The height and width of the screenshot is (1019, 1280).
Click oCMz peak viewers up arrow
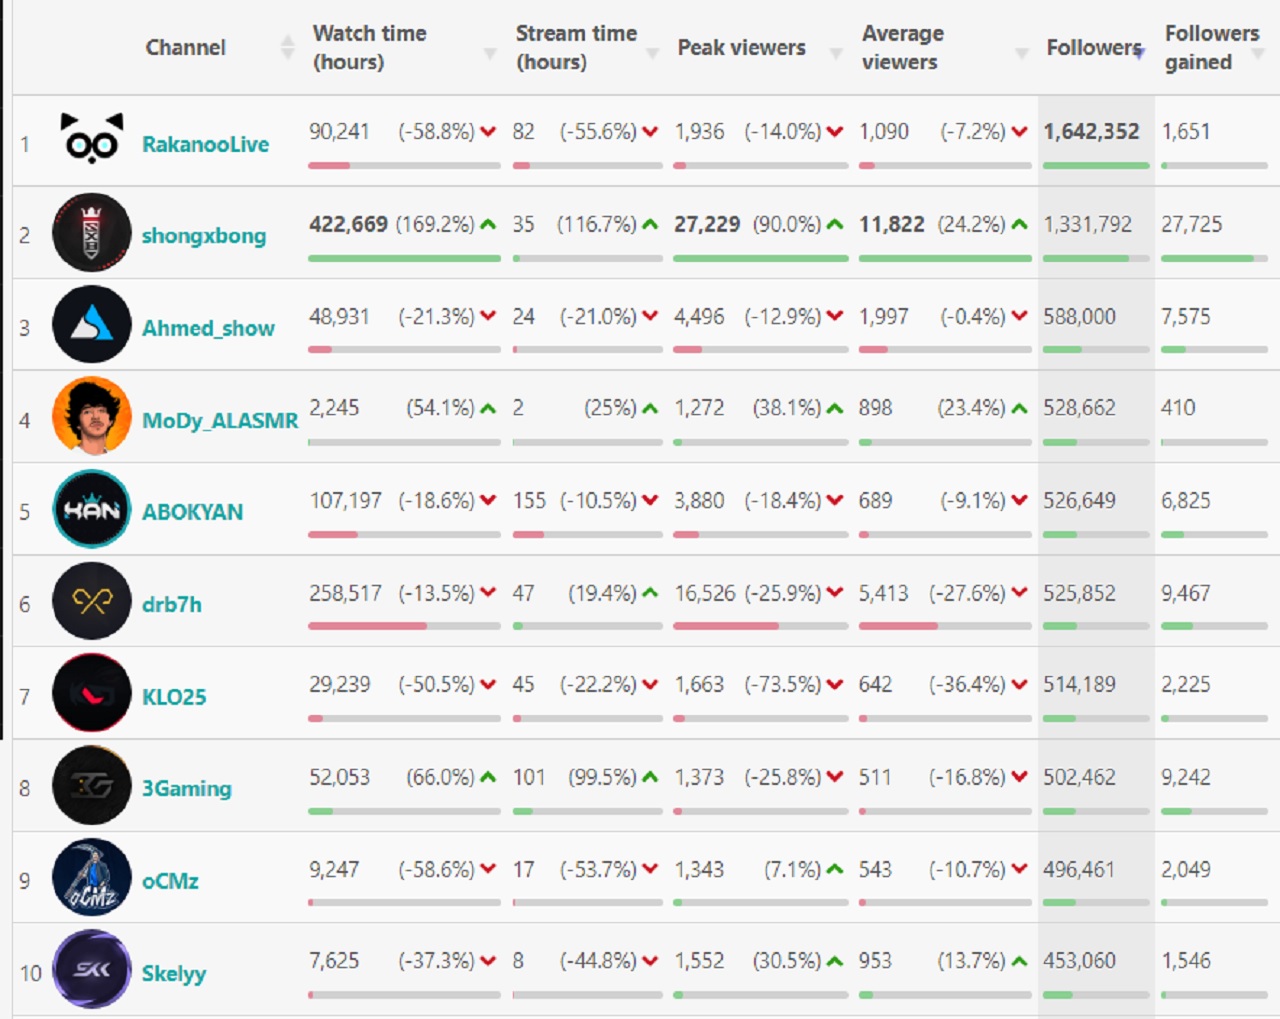tap(835, 870)
